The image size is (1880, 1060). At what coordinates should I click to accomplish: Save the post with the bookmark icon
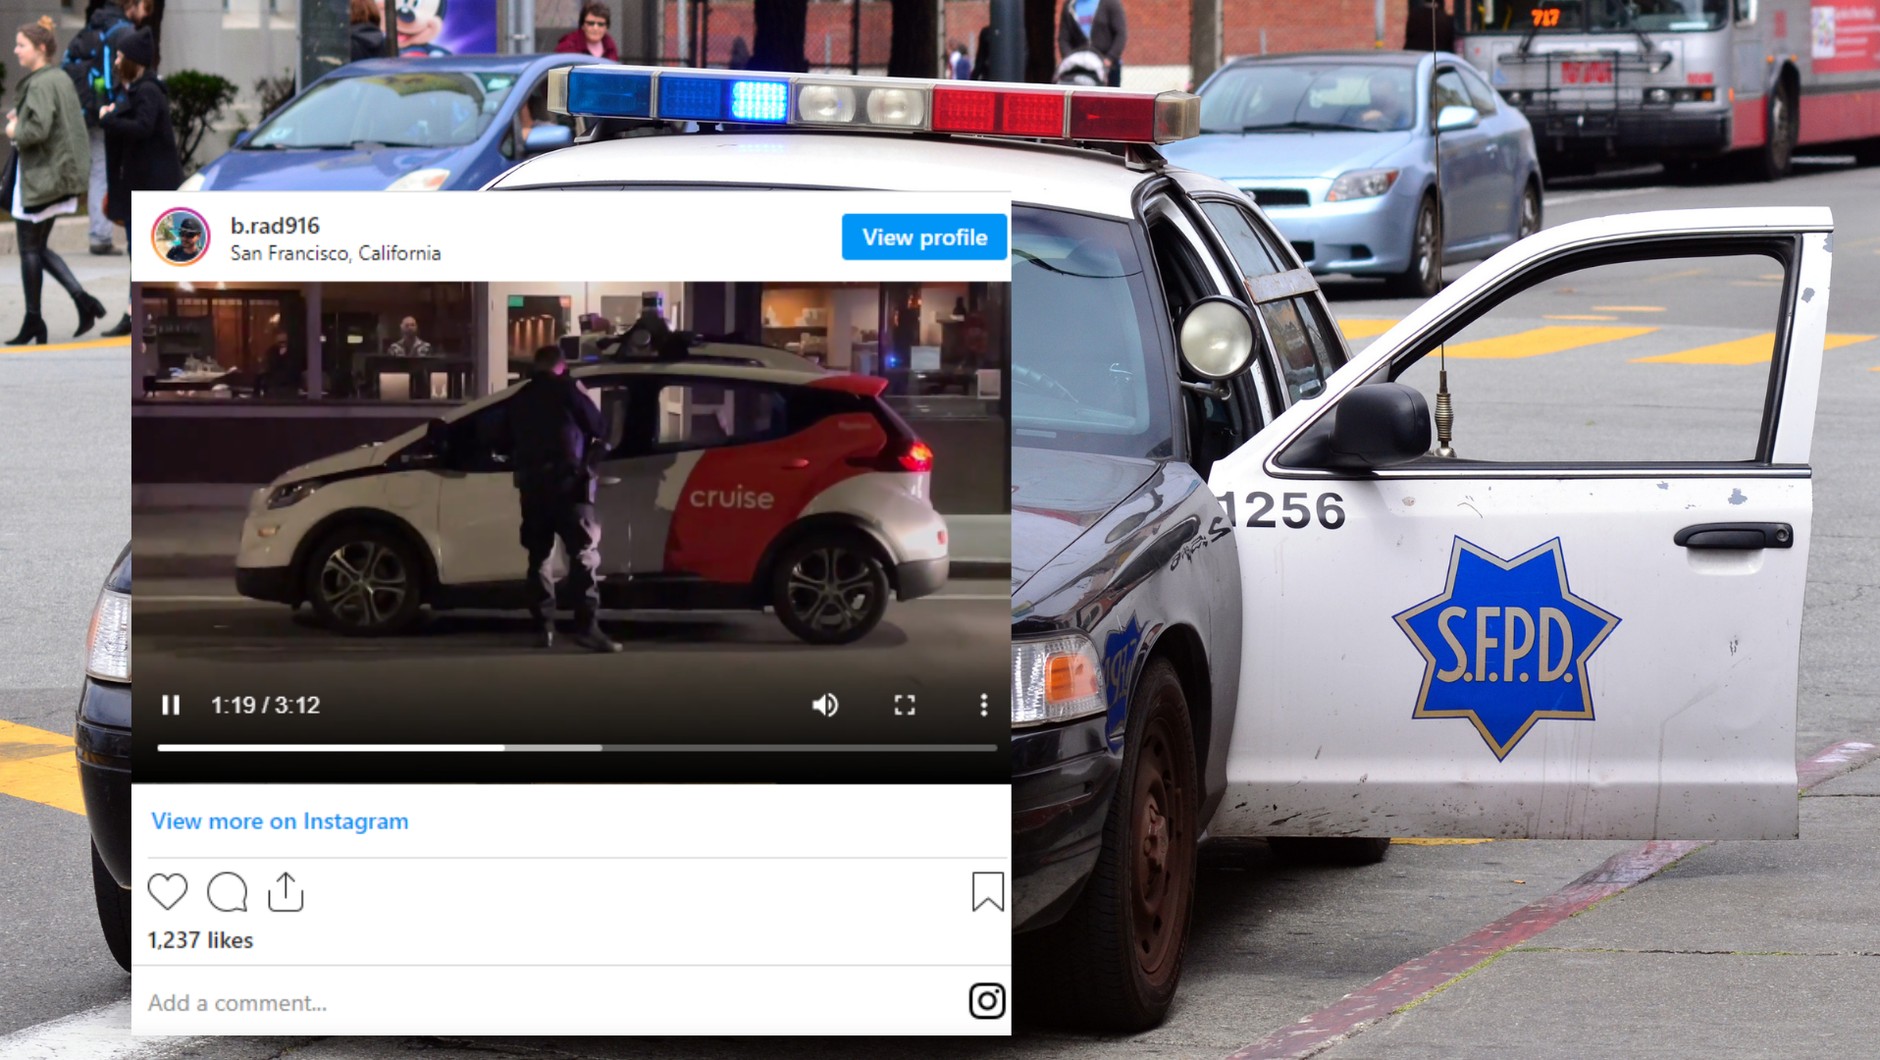coord(987,891)
